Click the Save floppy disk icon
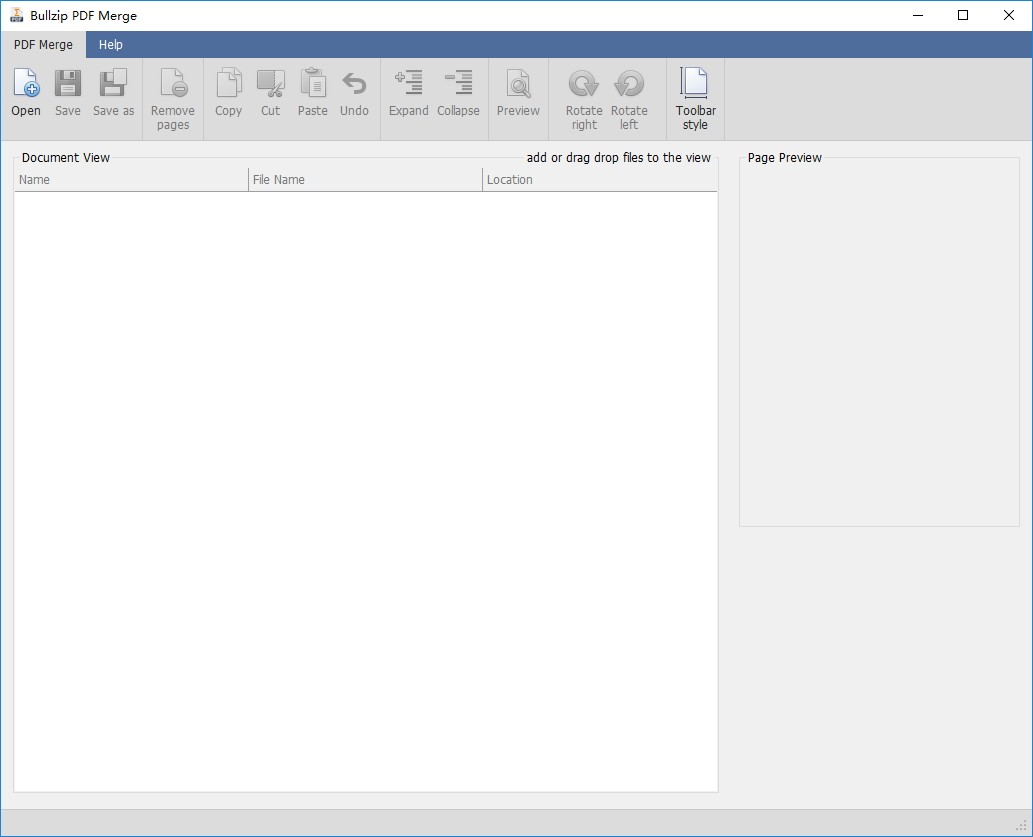The height and width of the screenshot is (837, 1033). coord(67,84)
